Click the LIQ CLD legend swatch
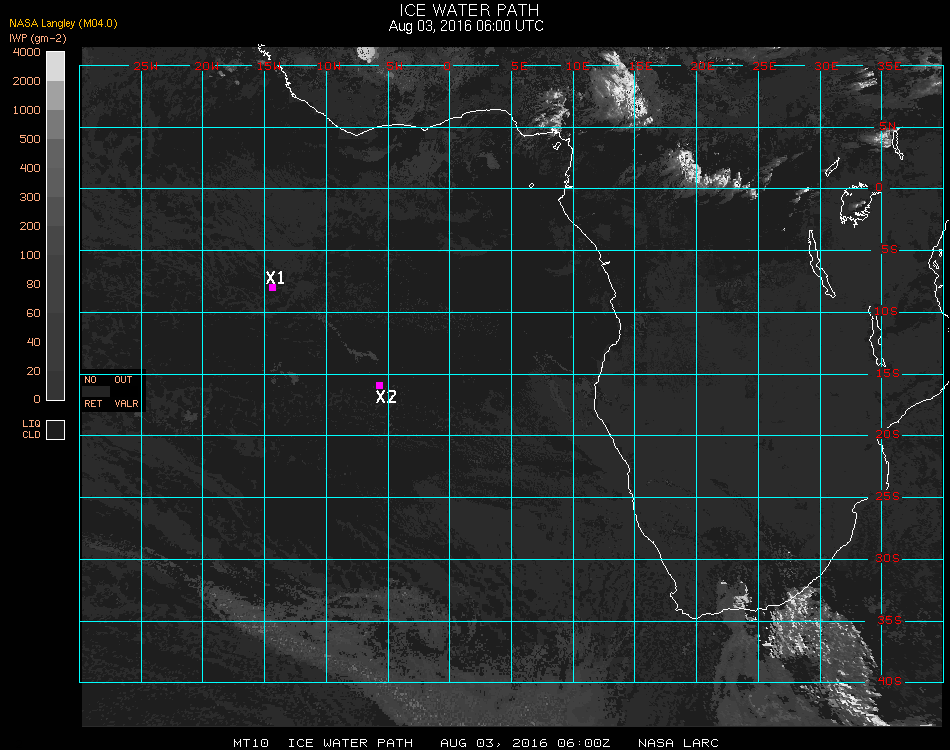Viewport: 950px width, 750px height. pyautogui.click(x=56, y=429)
